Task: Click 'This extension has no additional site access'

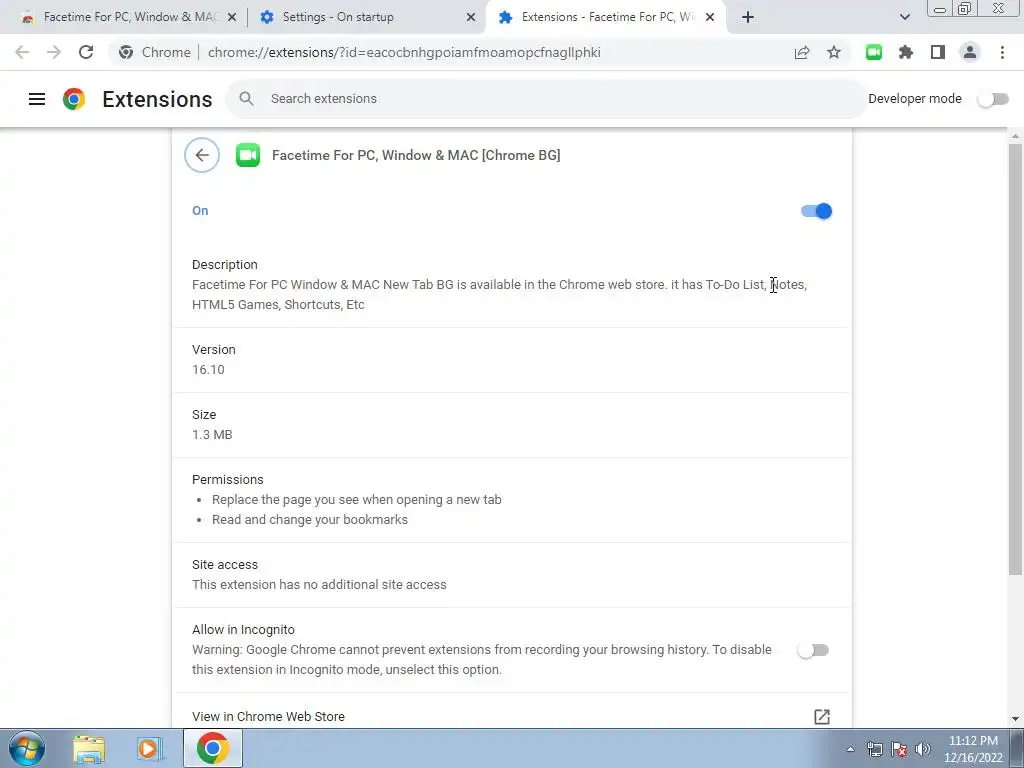Action: click(x=319, y=584)
